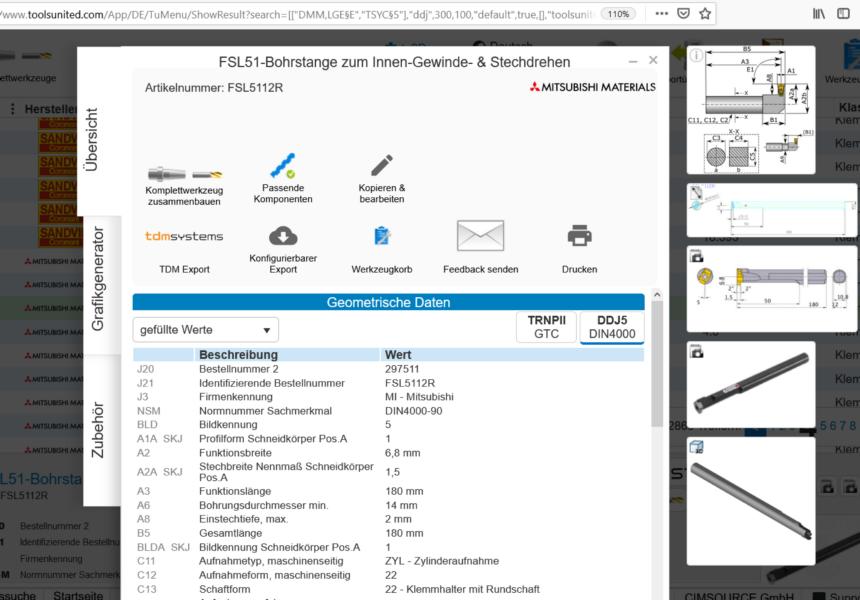Click the 'Bildkennung' row description

pos(228,424)
